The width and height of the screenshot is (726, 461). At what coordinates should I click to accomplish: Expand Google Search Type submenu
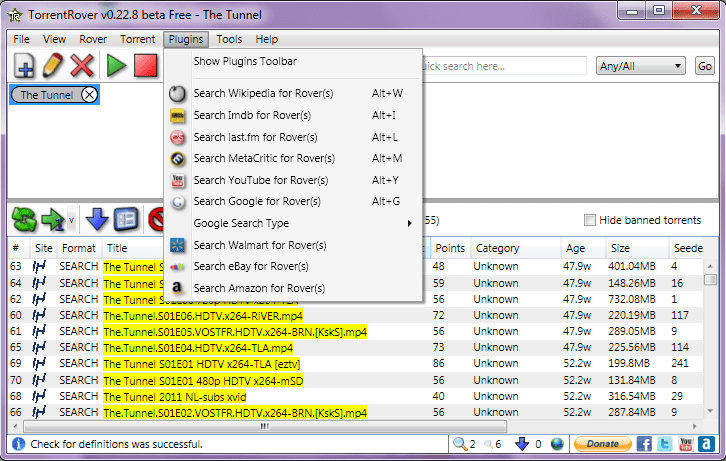(x=293, y=223)
